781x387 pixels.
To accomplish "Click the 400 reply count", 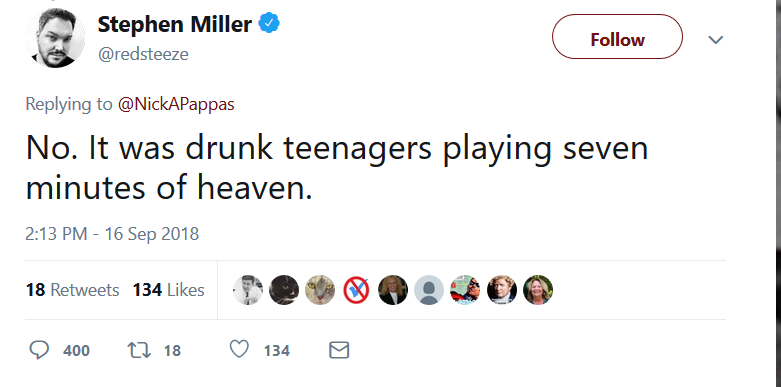I will (x=76, y=351).
